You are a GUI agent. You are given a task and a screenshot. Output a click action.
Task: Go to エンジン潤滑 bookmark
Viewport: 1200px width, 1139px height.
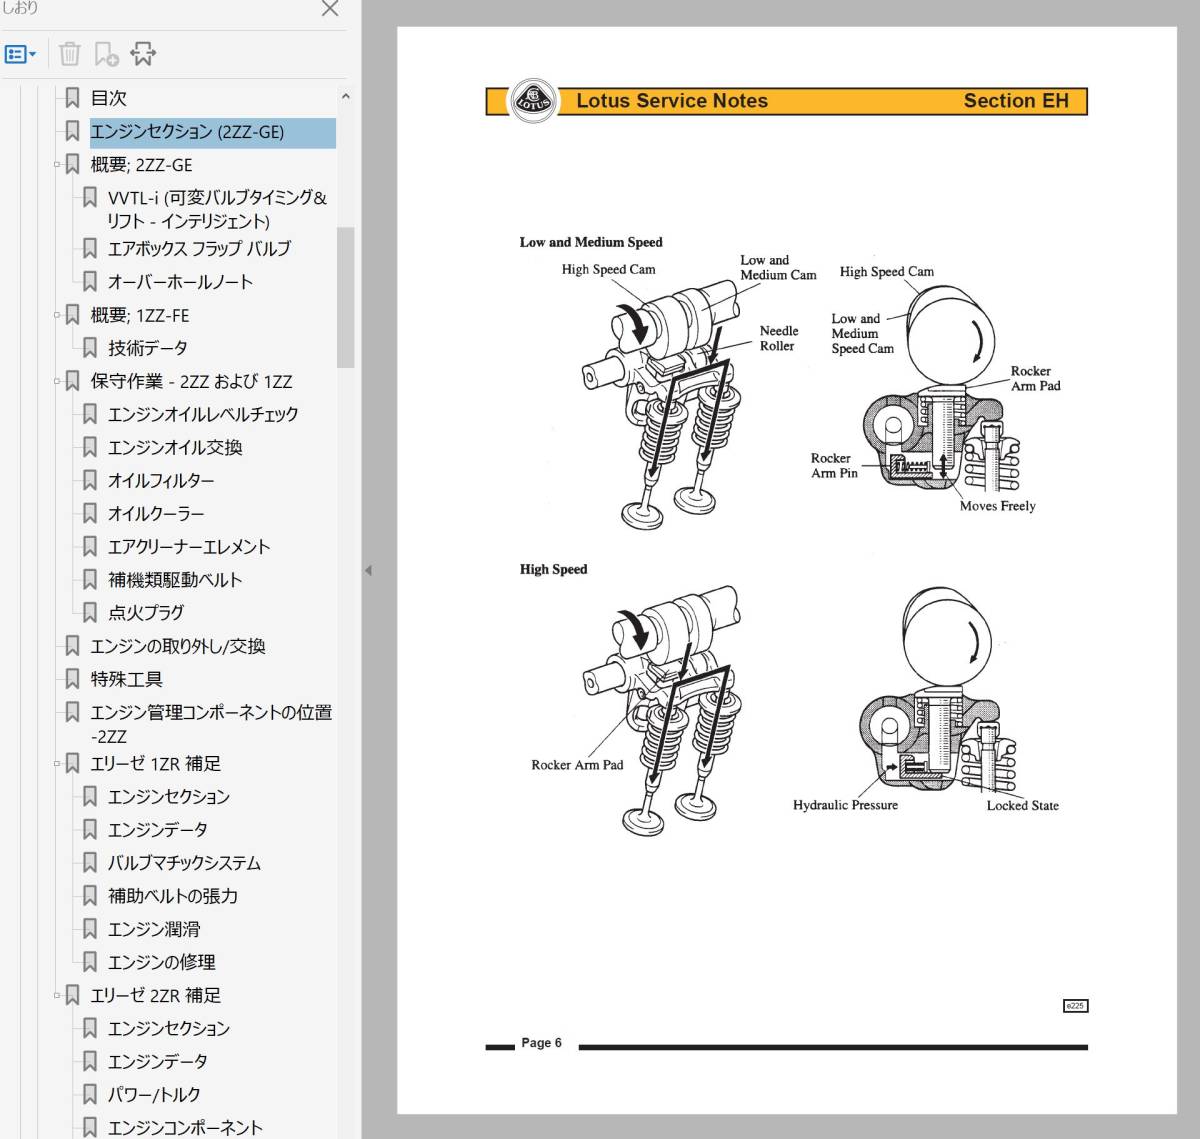[154, 929]
